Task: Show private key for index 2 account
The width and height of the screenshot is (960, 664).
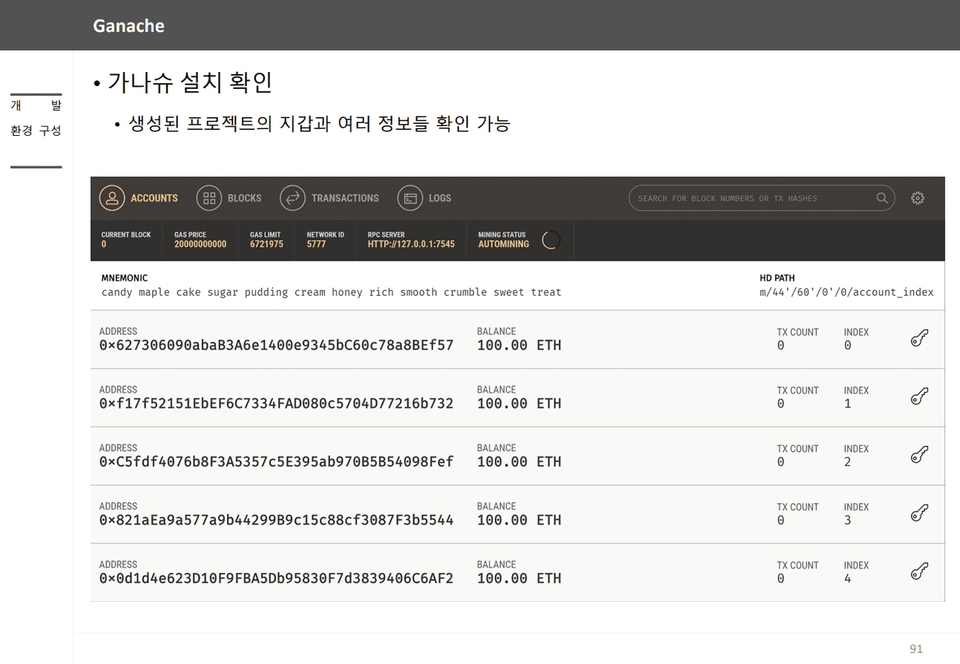Action: point(920,454)
